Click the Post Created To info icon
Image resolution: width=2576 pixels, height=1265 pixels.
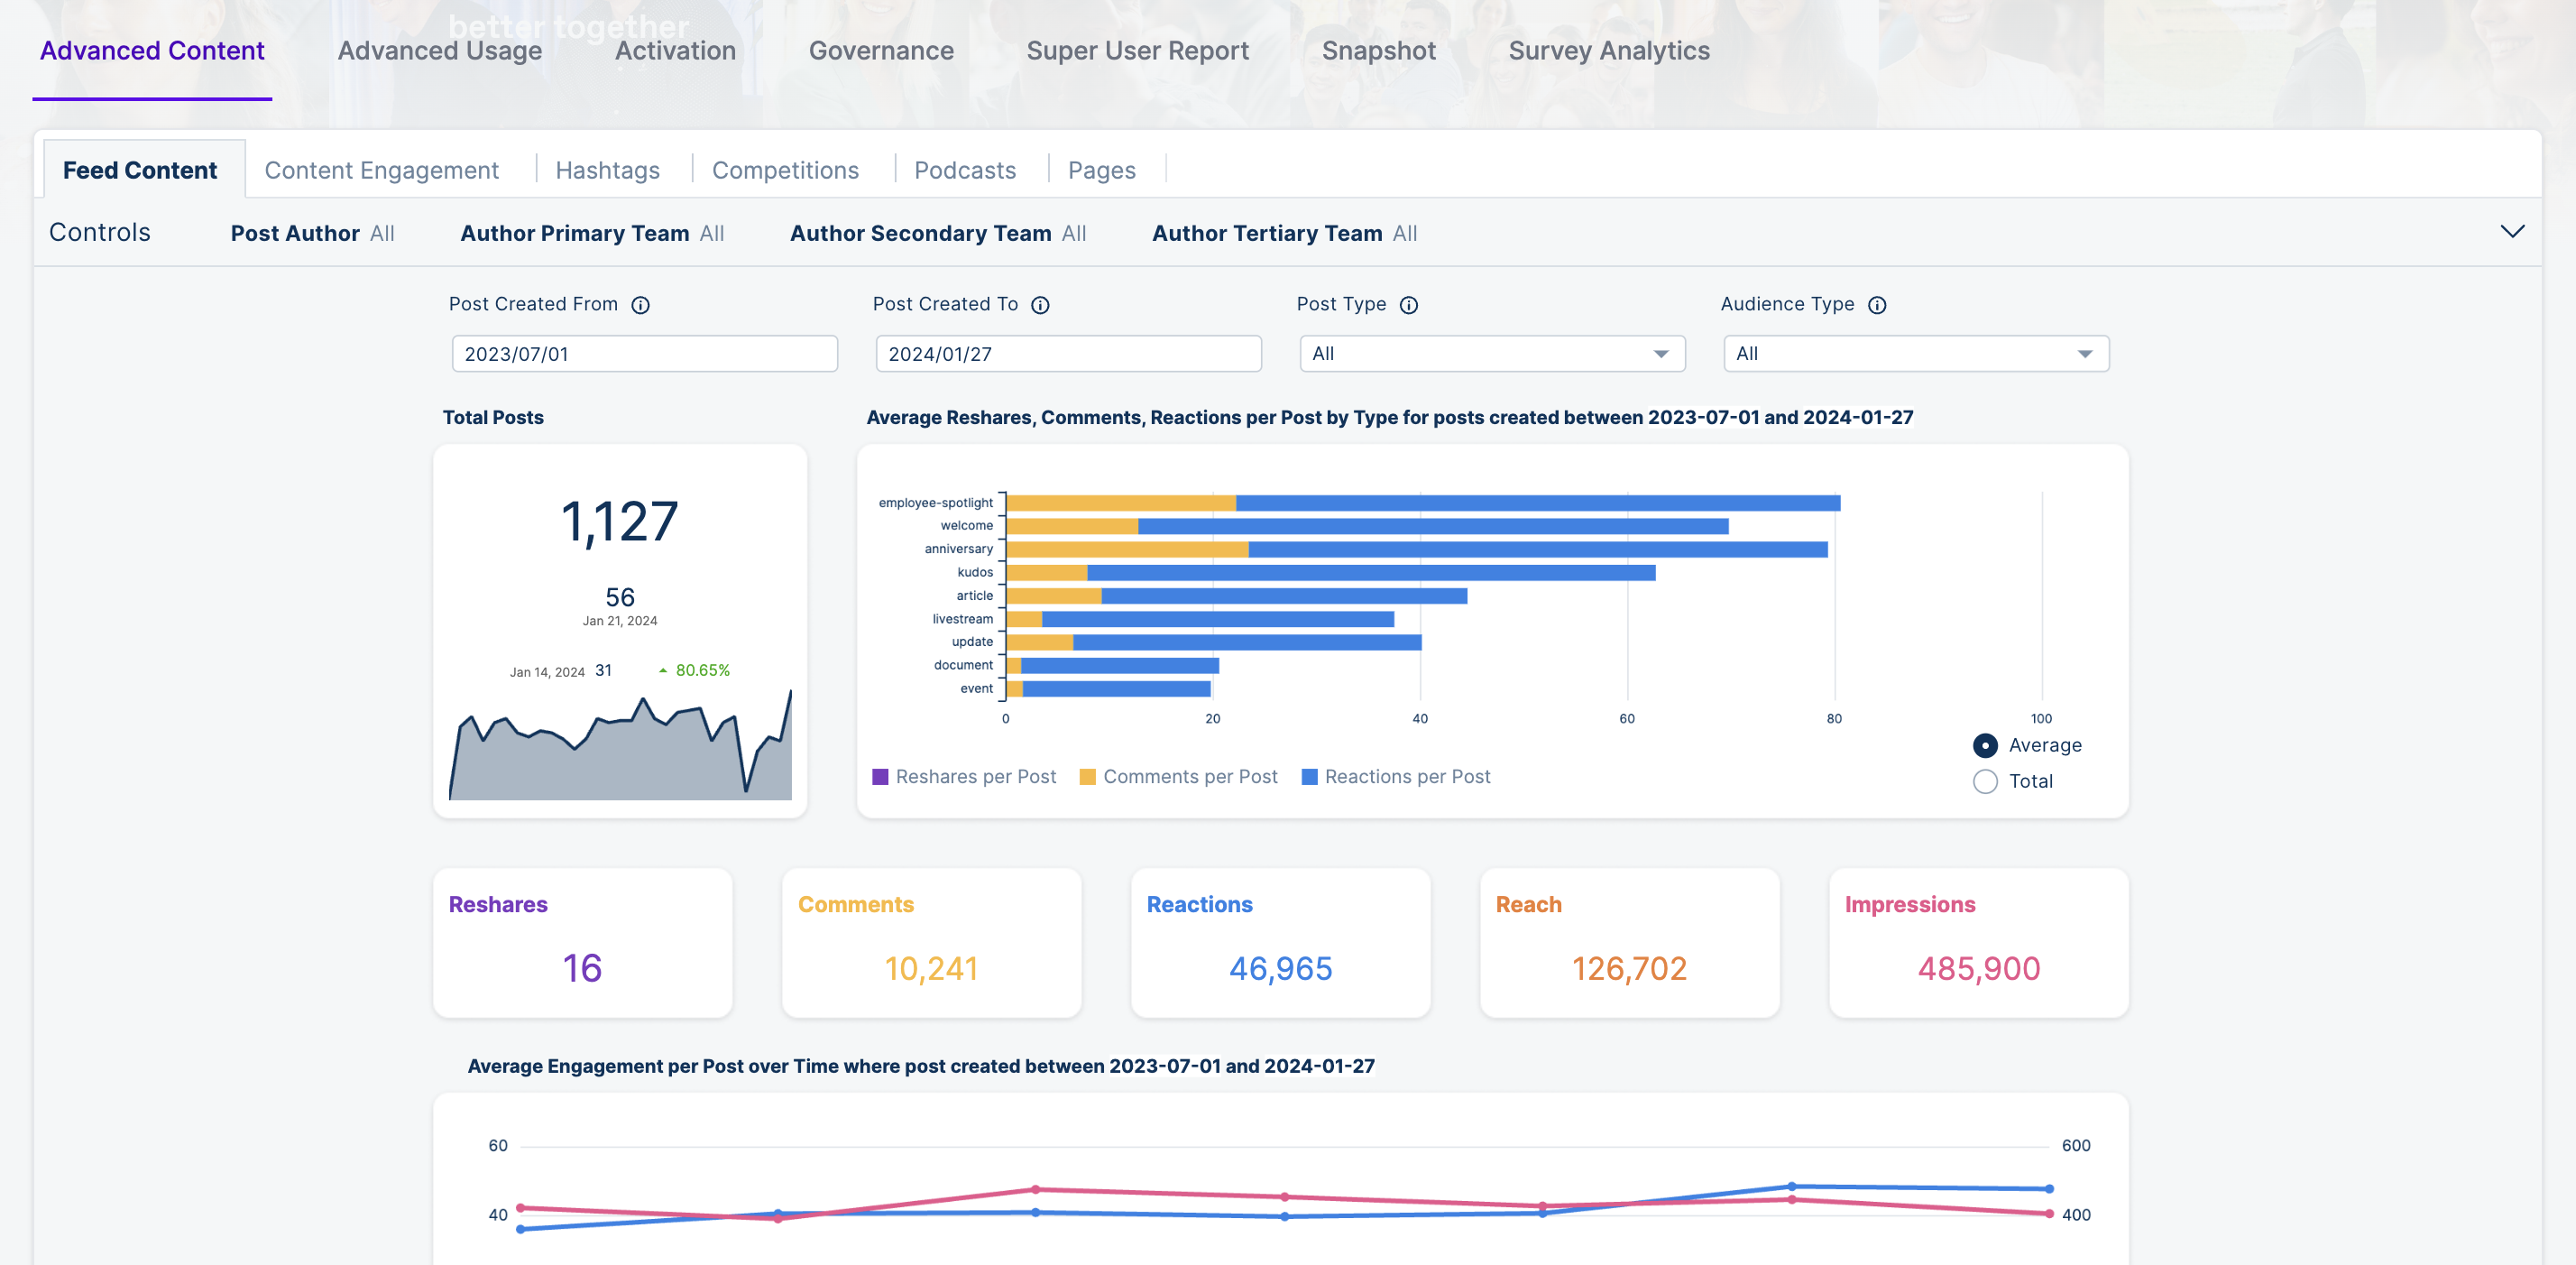tap(1041, 305)
